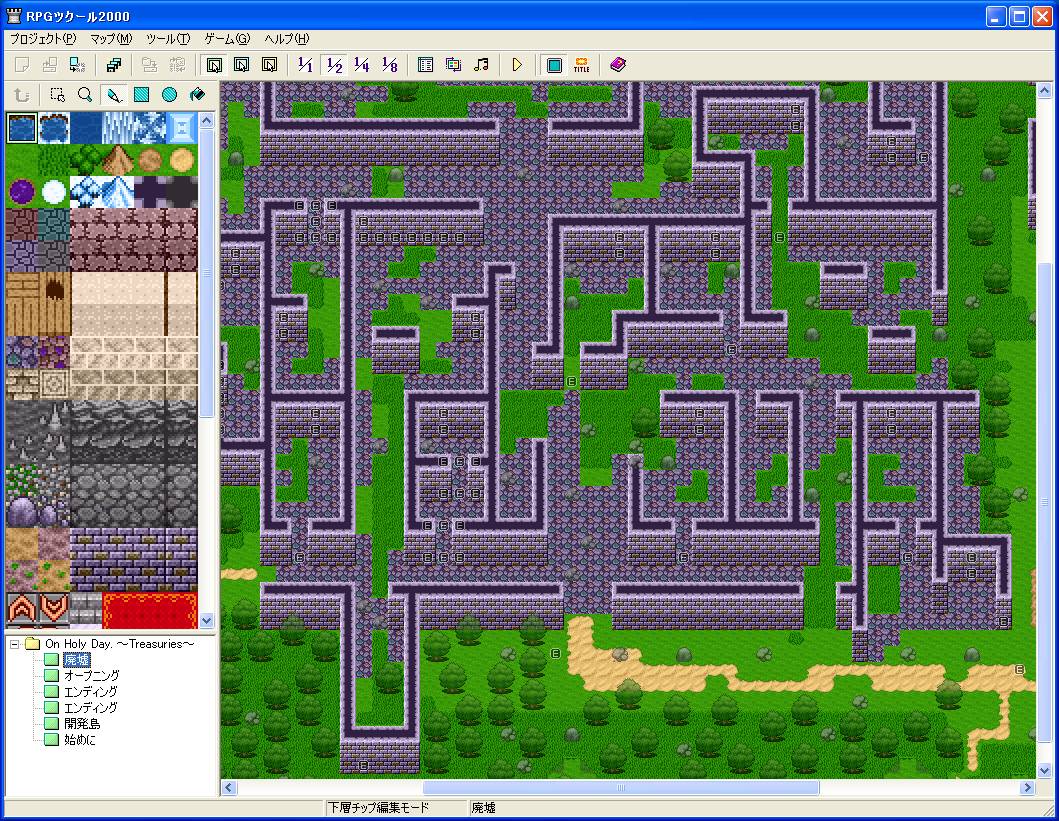The image size is (1059, 821).
Task: Click the Save Map toolbar icon
Action: pos(150,65)
